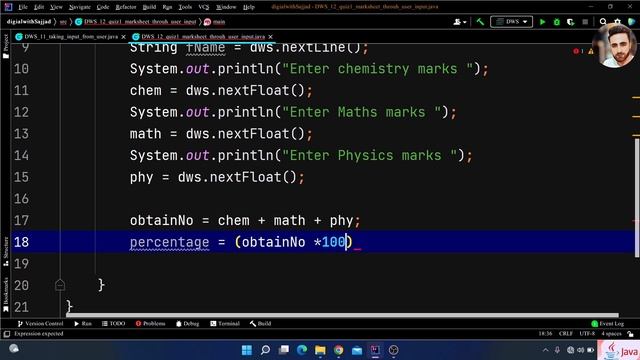Click the src breadcrumb
Image resolution: width=640 pixels, height=360 pixels.
click(63, 22)
